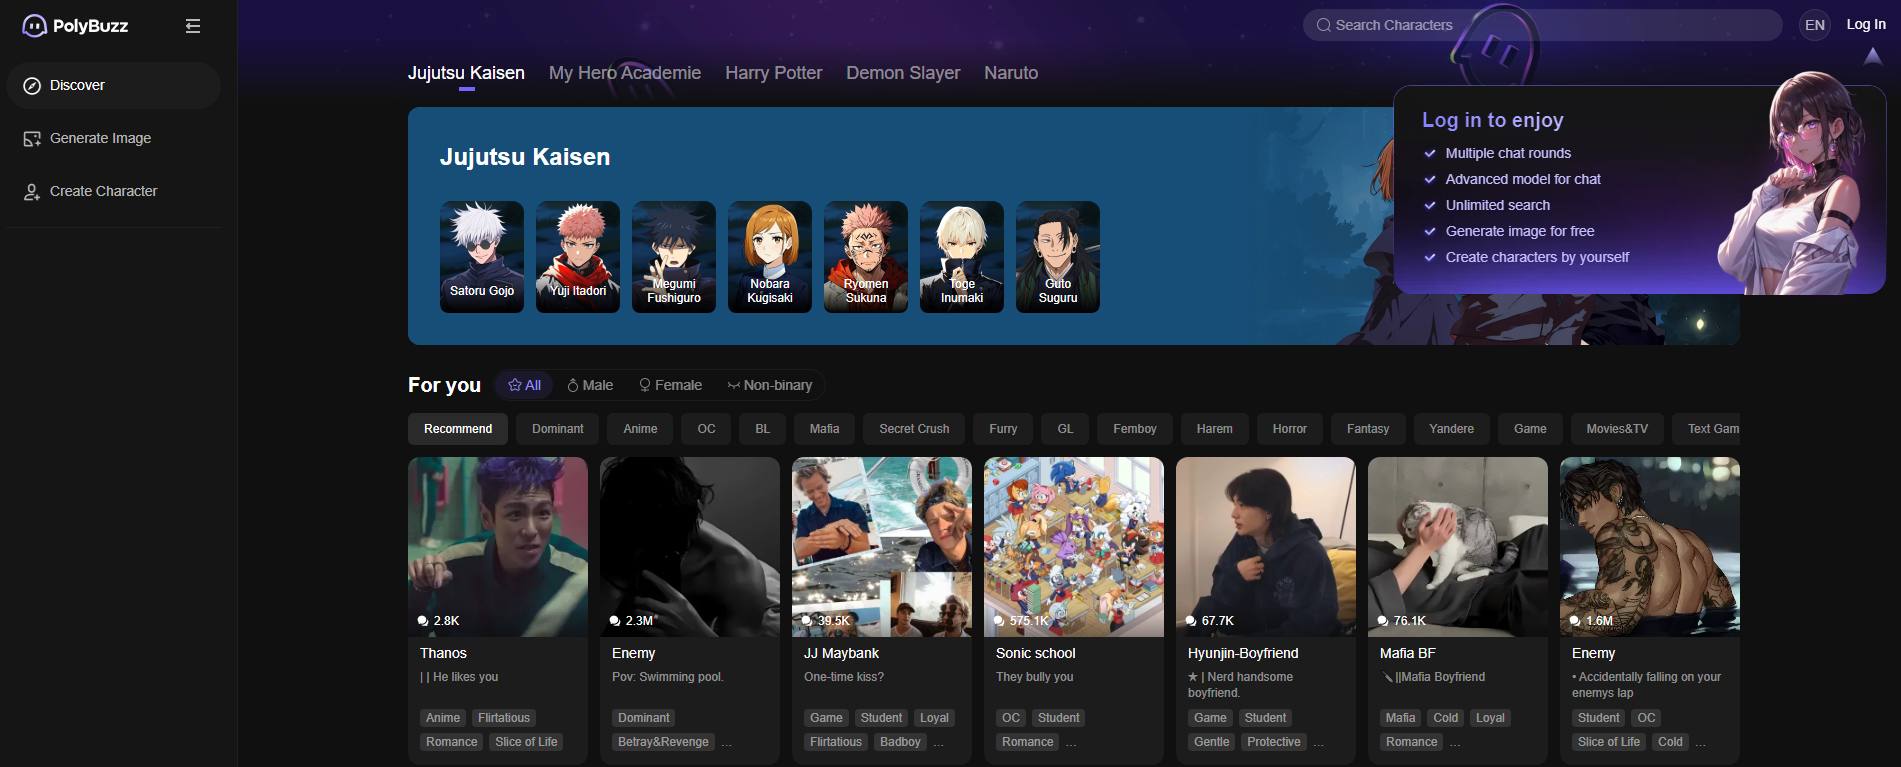Click the PolyBuzz logo icon

click(x=35, y=26)
